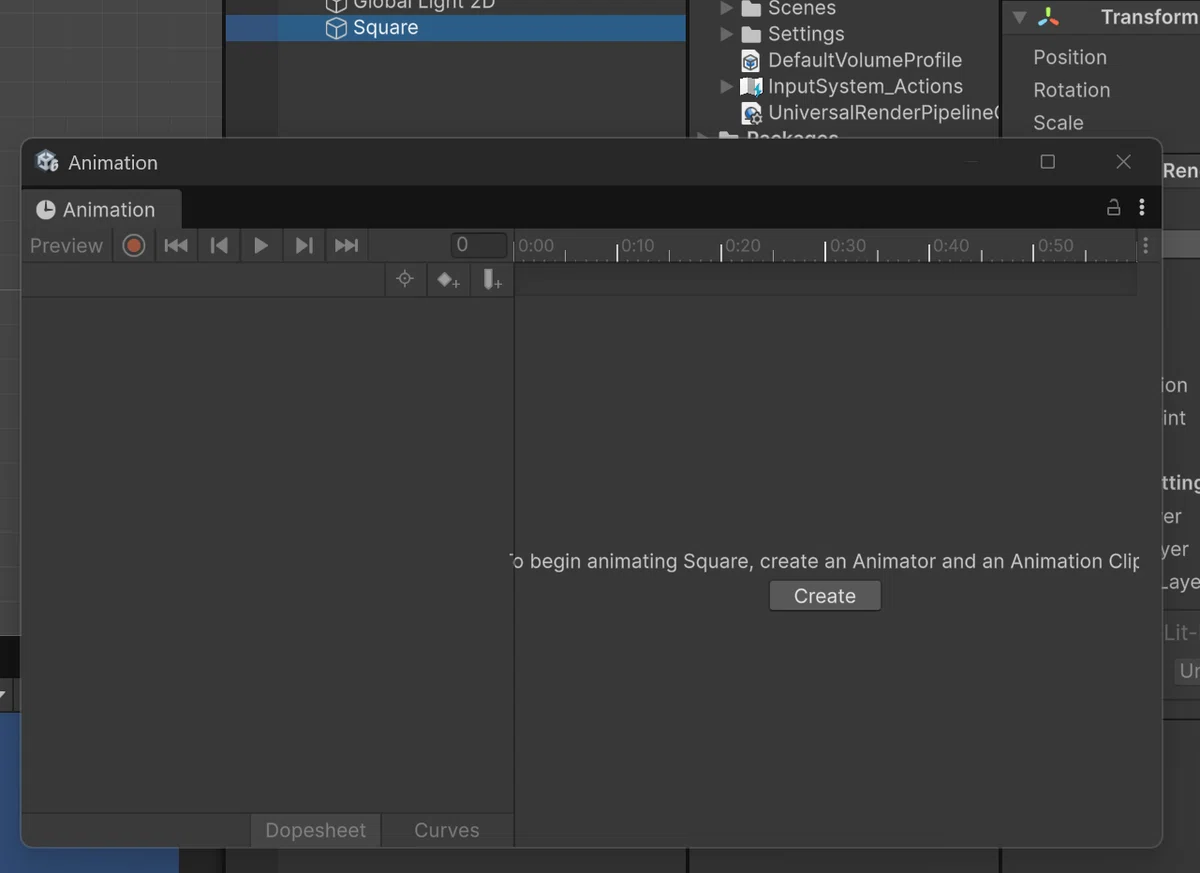The image size is (1200, 873).
Task: Switch to Curves view
Action: click(x=447, y=830)
